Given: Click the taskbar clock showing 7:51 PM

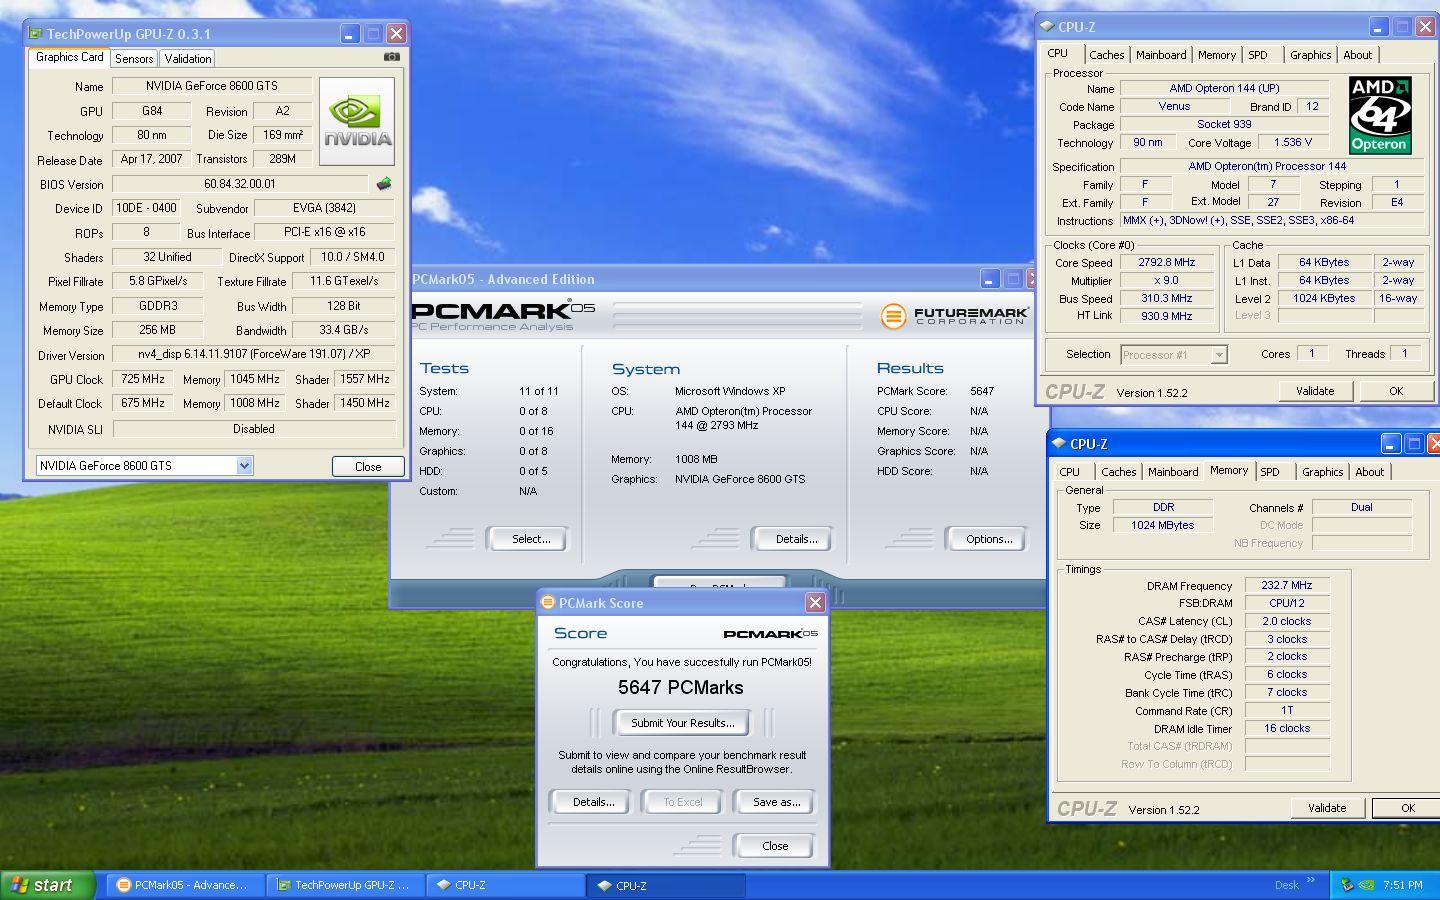Looking at the screenshot, I should (x=1402, y=885).
